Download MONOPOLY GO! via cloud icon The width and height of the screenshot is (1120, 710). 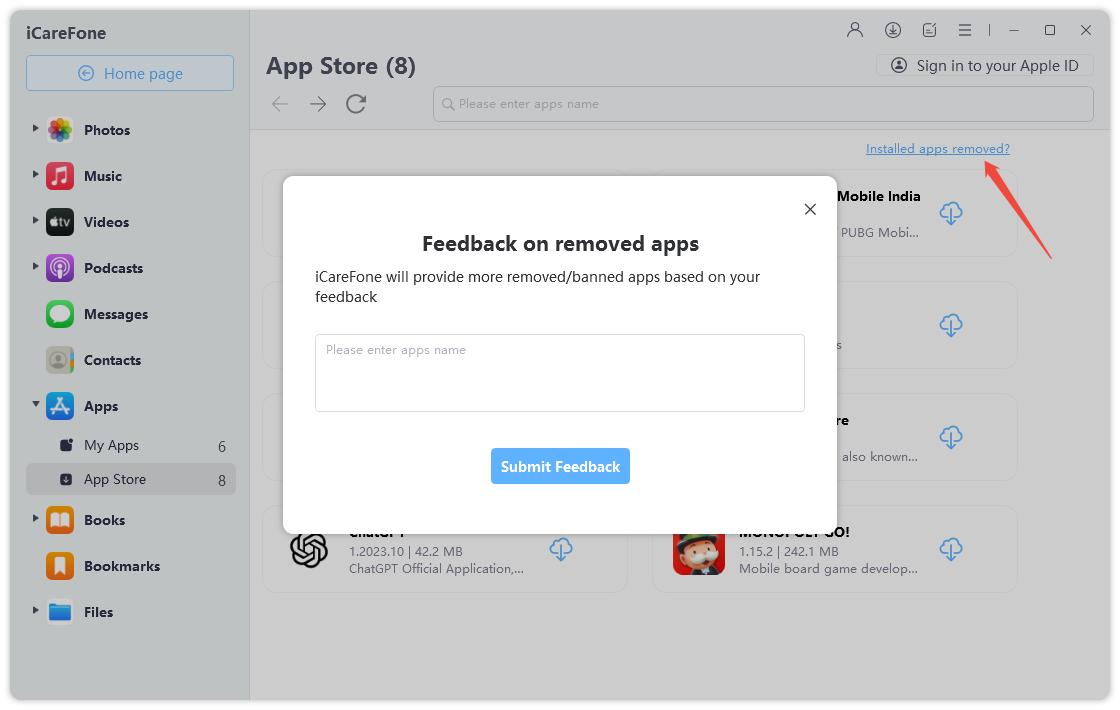click(951, 549)
